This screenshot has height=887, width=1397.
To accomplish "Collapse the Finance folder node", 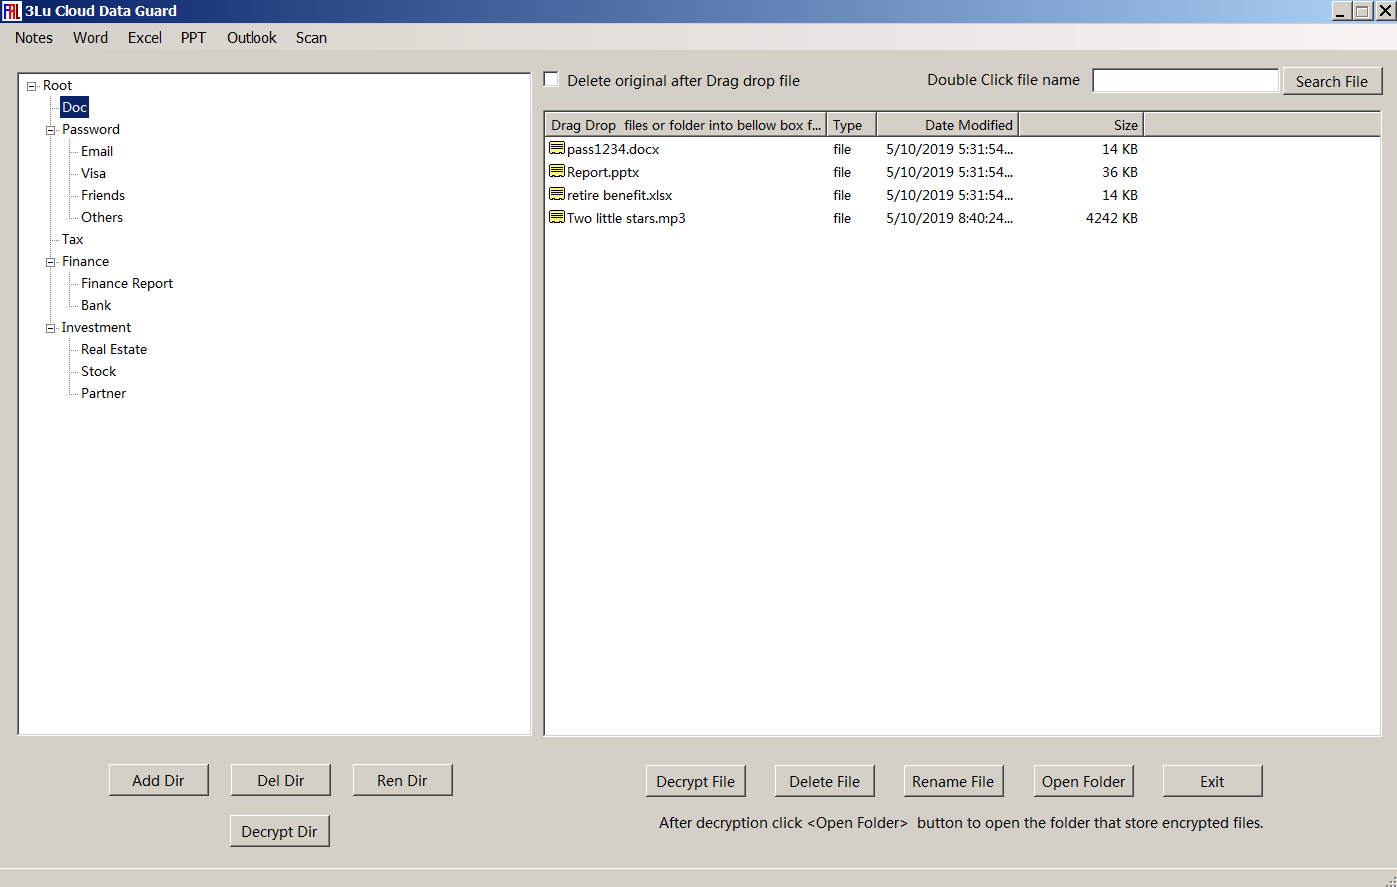I will coord(51,262).
